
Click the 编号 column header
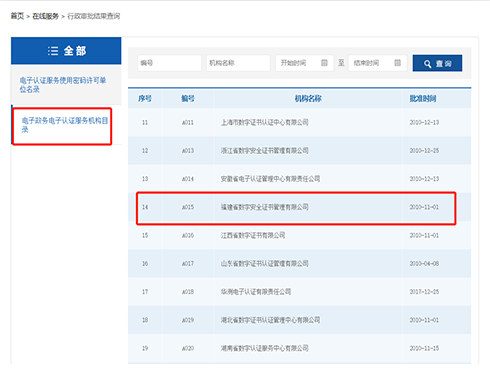pos(188,98)
